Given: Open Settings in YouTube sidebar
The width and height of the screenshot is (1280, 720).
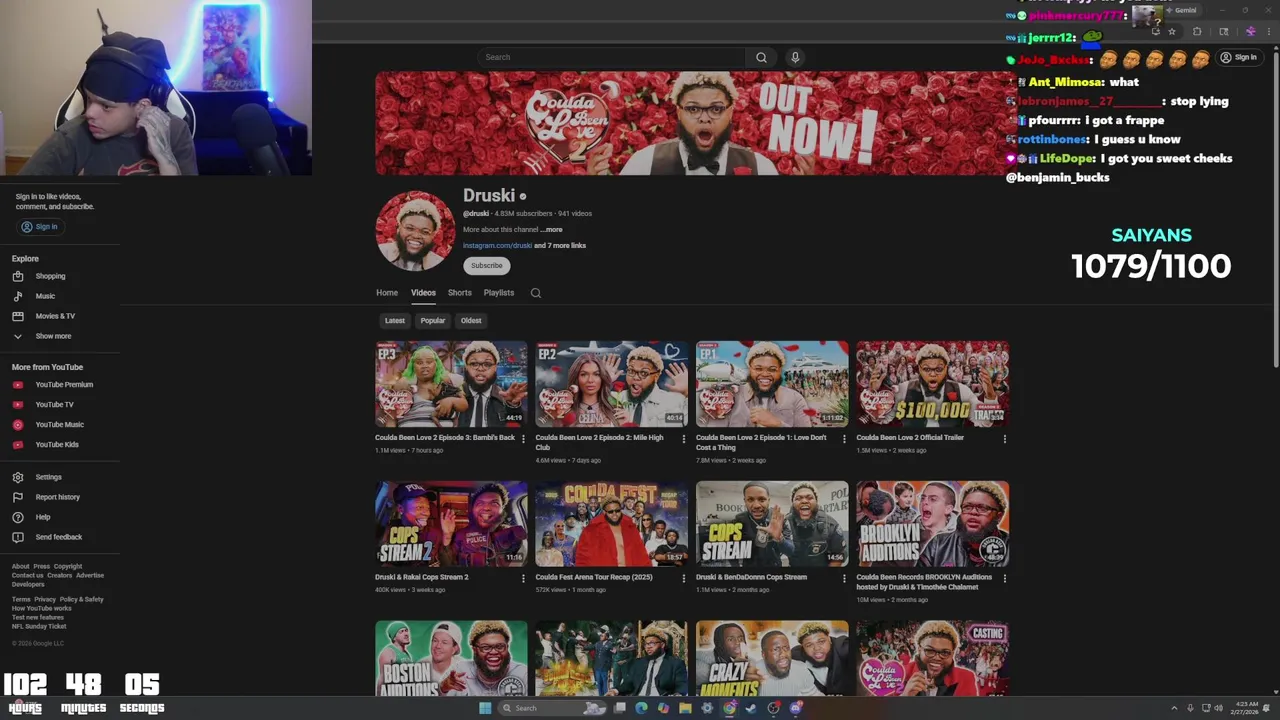Looking at the screenshot, I should 48,477.
